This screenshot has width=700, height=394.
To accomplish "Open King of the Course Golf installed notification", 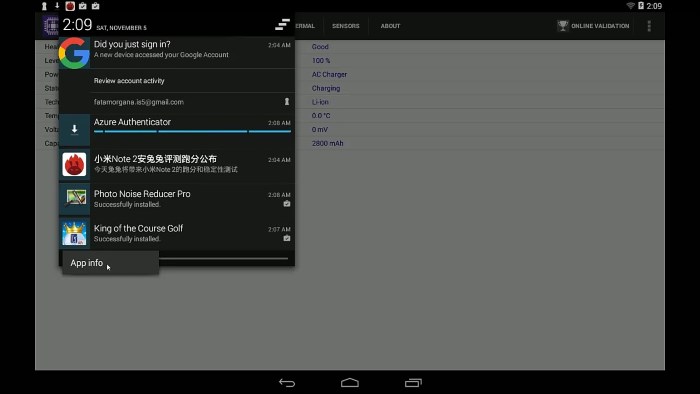I will pos(177,233).
